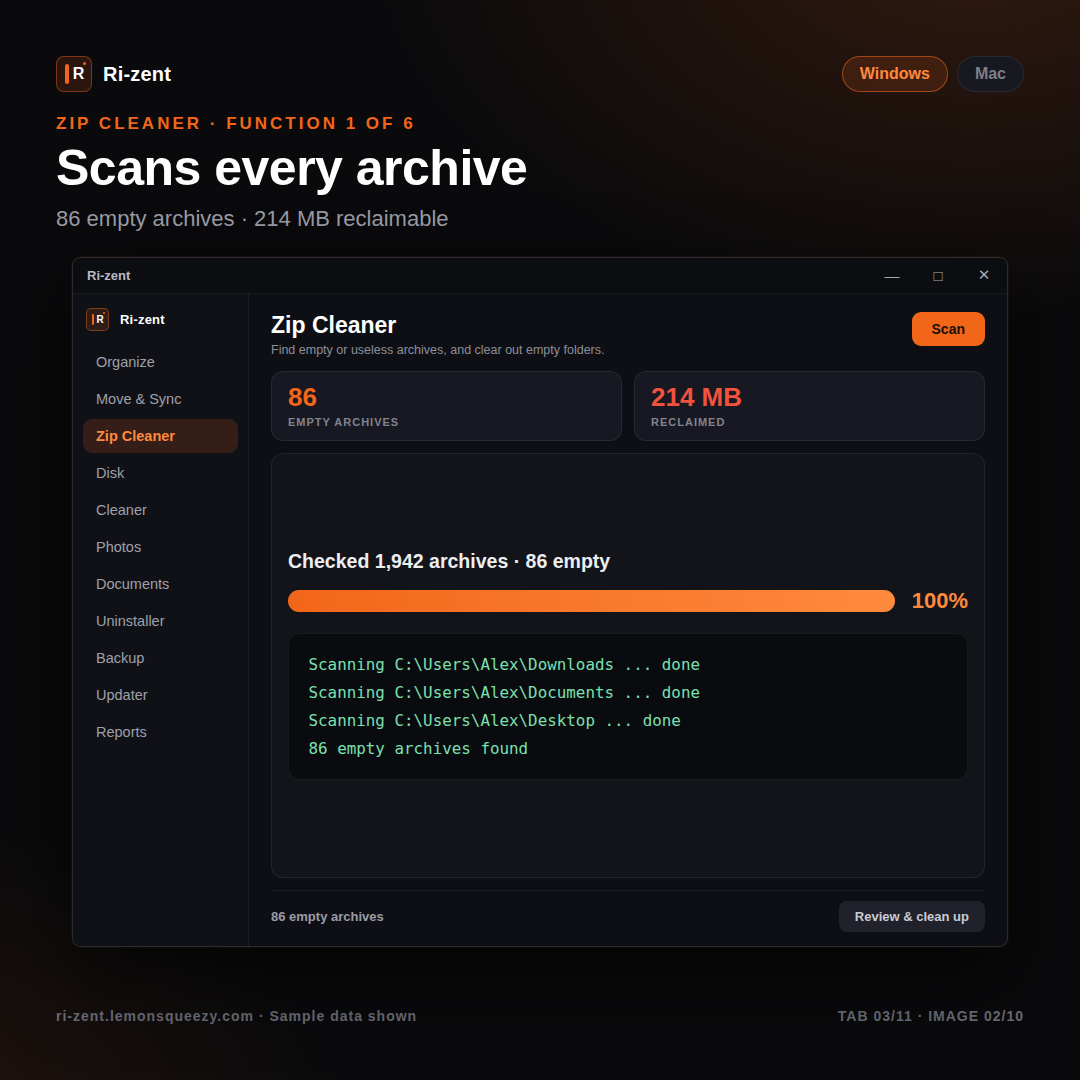
Task: Maximize the Ri-zent window
Action: pyautogui.click(x=938, y=276)
